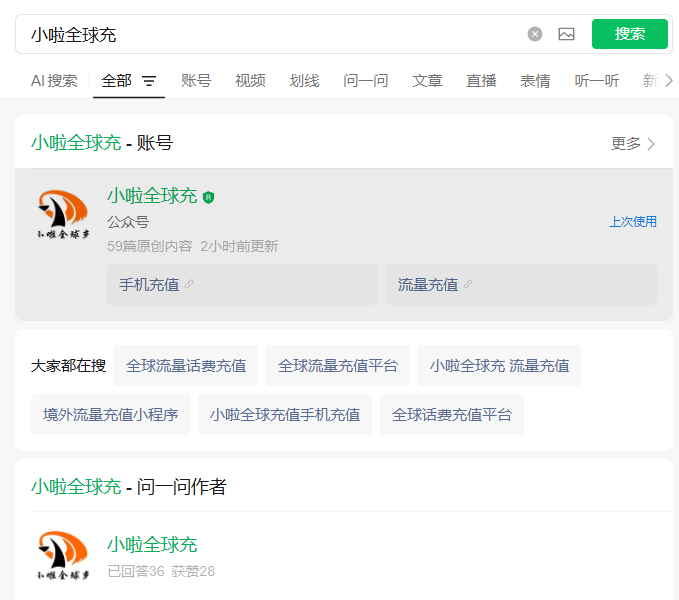Select the 全部 tab
Viewport: 679px width, 600px height.
tap(116, 81)
